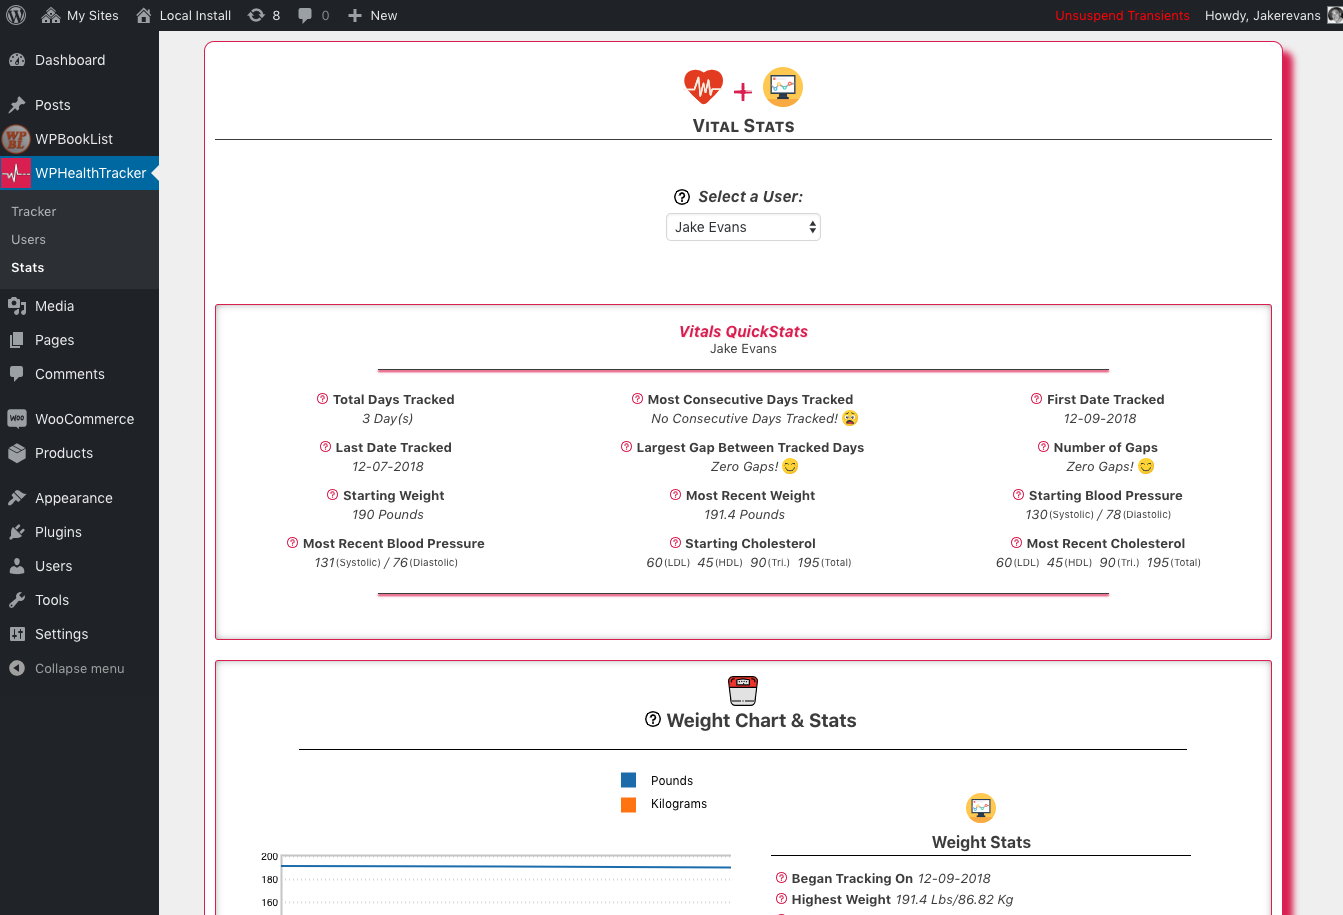Click the WPHealthTracker heartbeat icon in sidebar
Viewport: 1343px width, 915px height.
coord(16,173)
